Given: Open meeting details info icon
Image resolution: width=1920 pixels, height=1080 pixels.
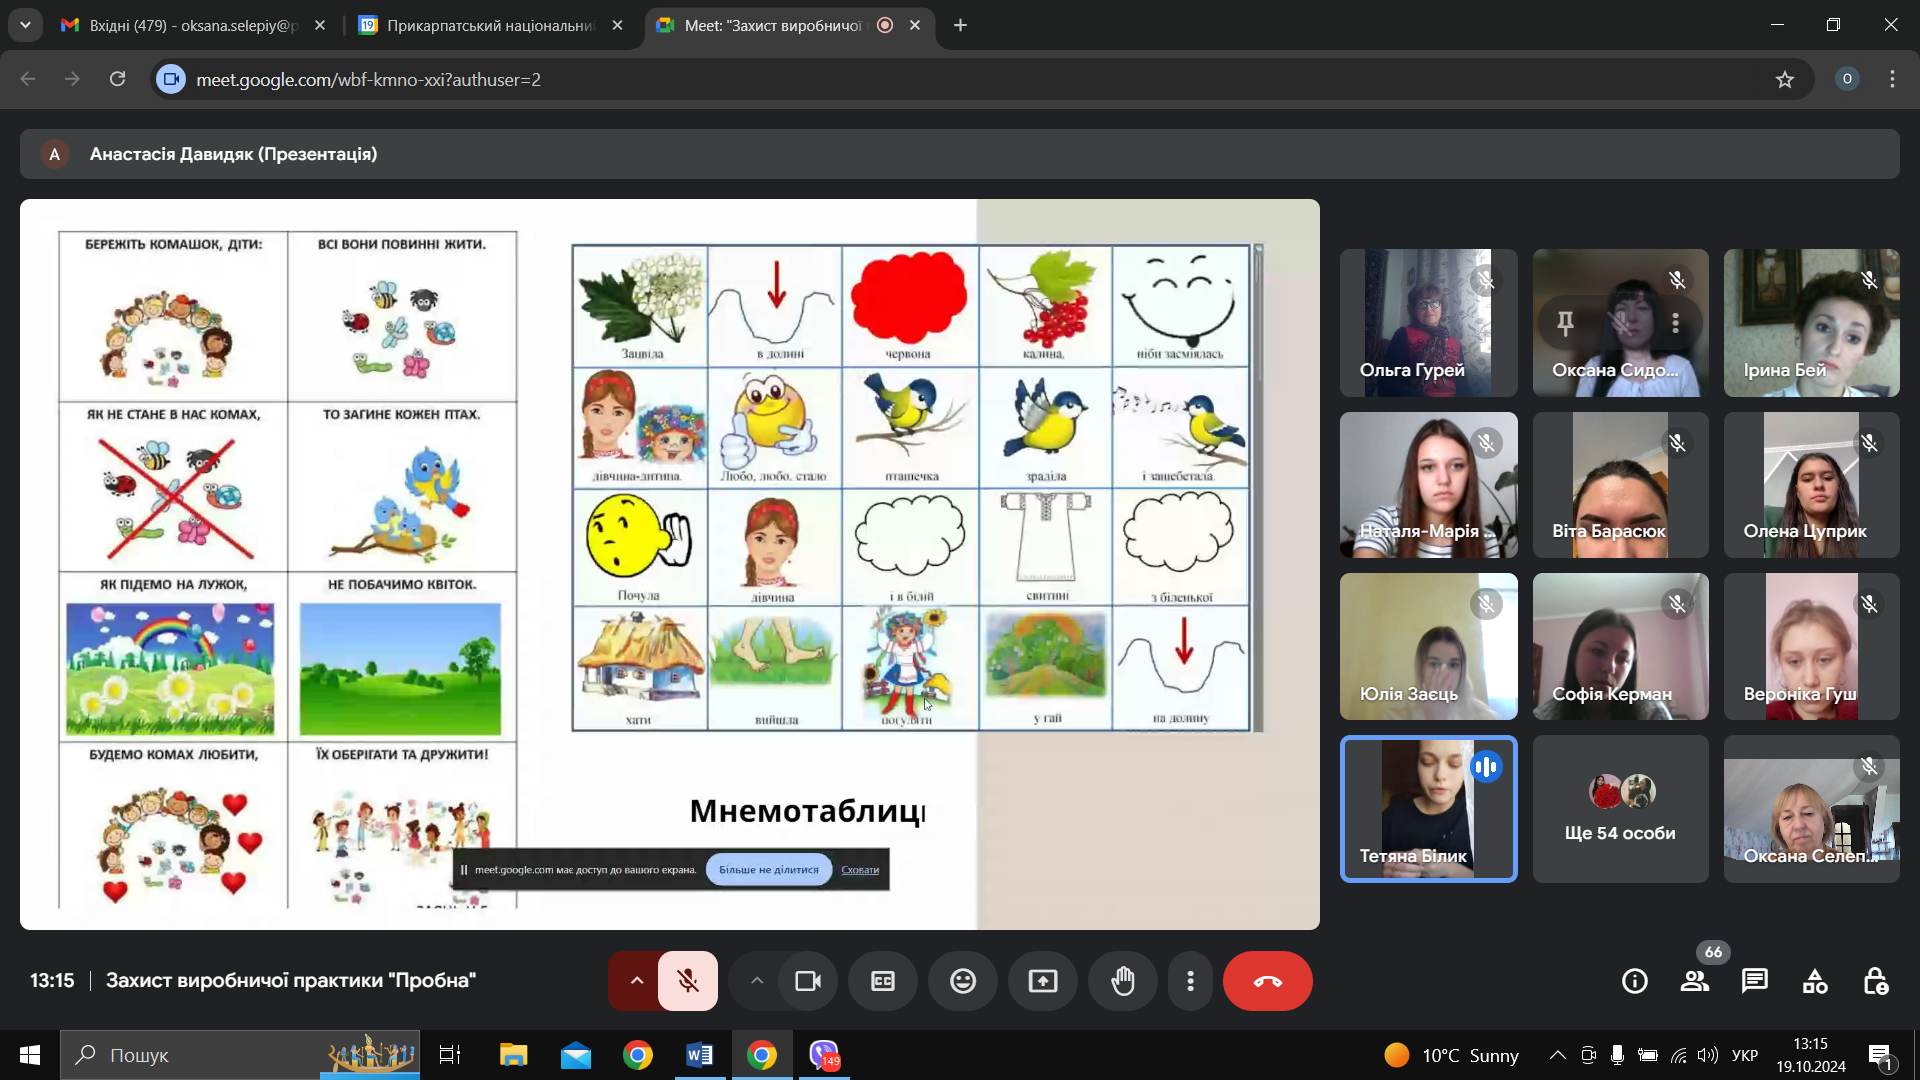Looking at the screenshot, I should click(x=1635, y=981).
